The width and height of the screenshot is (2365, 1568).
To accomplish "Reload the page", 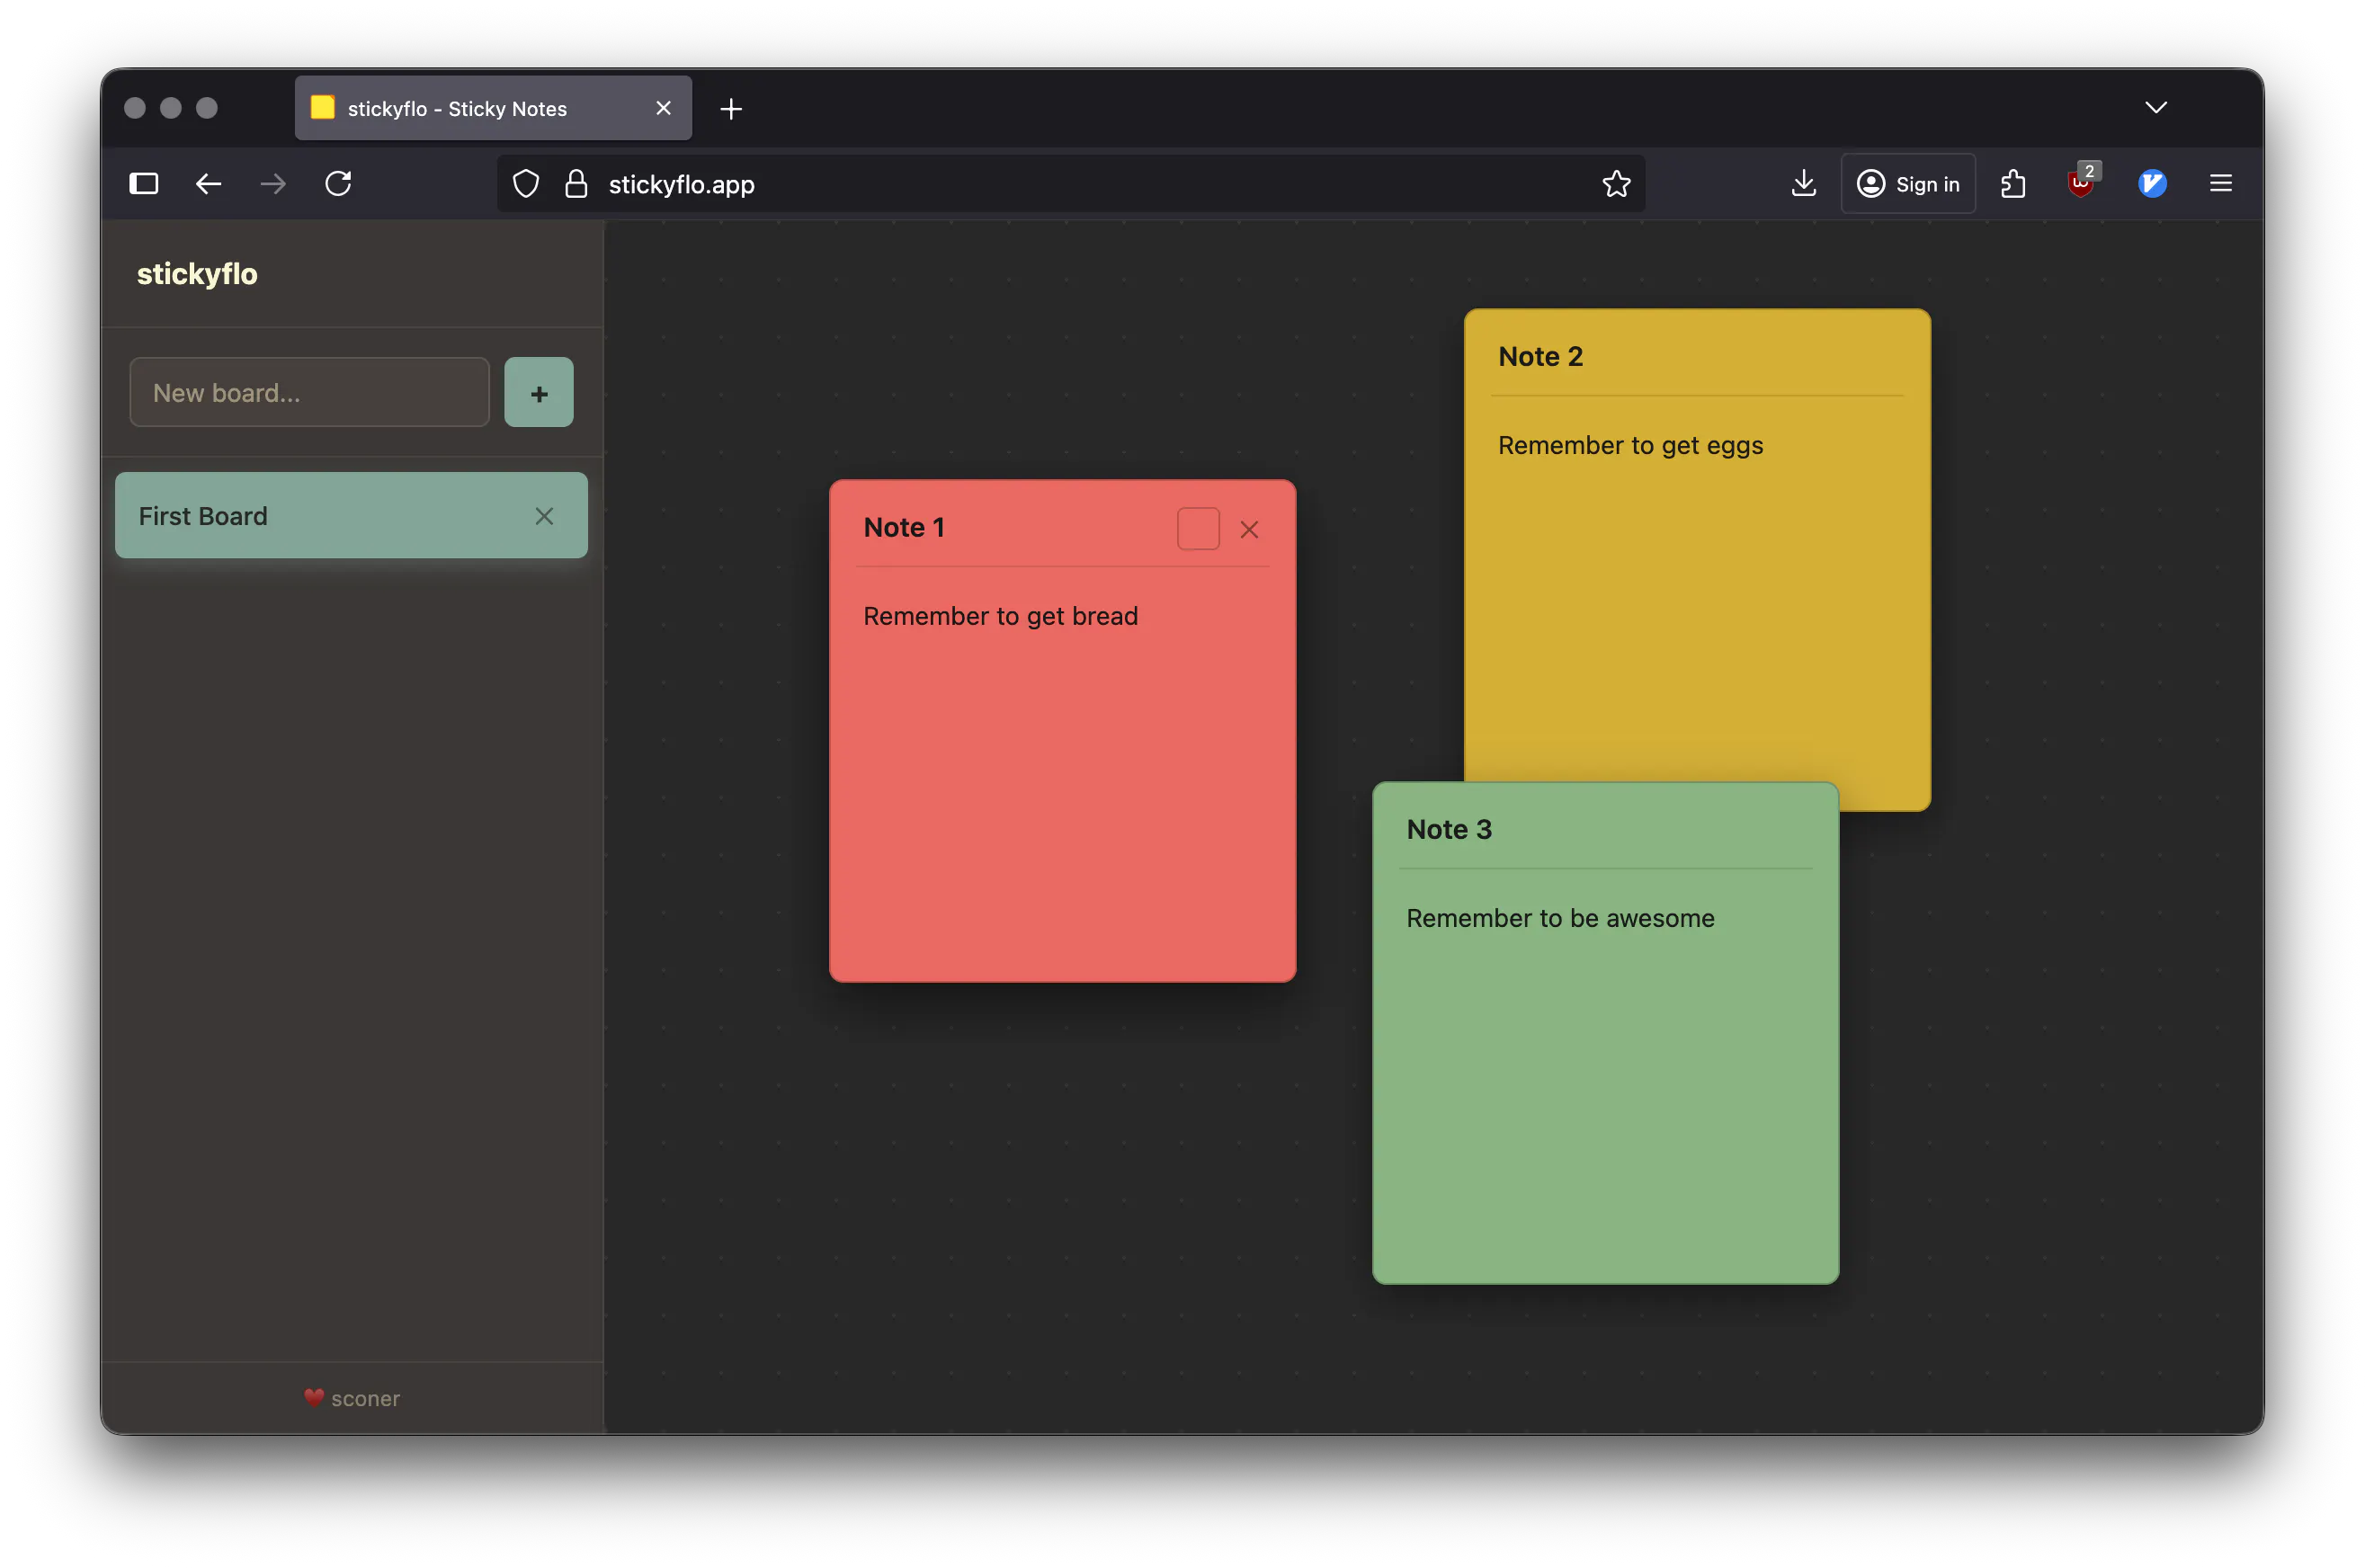I will (x=338, y=183).
